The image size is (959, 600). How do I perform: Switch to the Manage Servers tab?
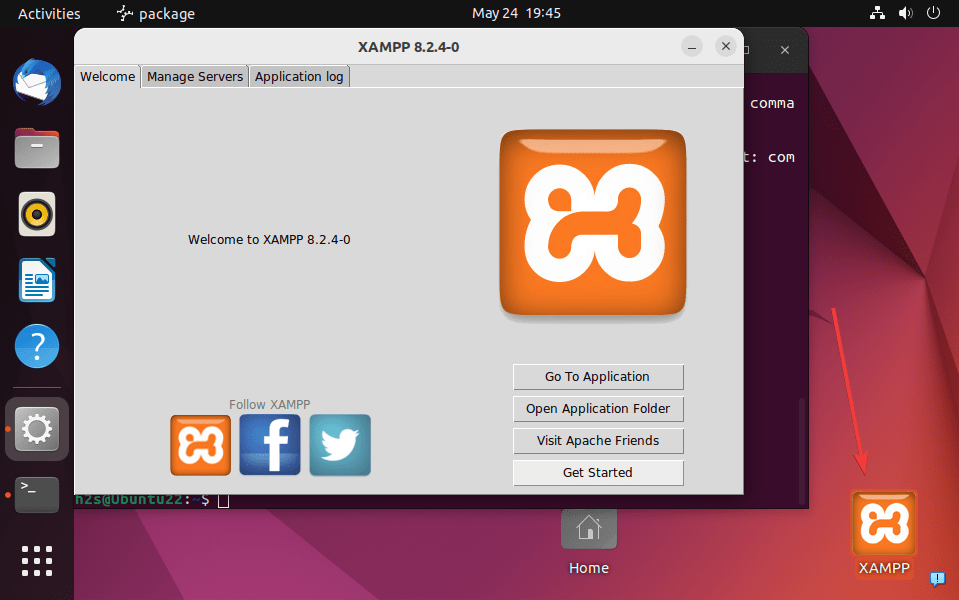pyautogui.click(x=195, y=76)
